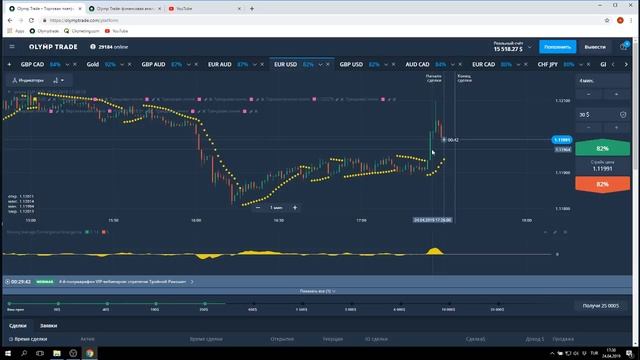Close the GBP USD asset tab
The image size is (640, 360).
click(x=393, y=64)
